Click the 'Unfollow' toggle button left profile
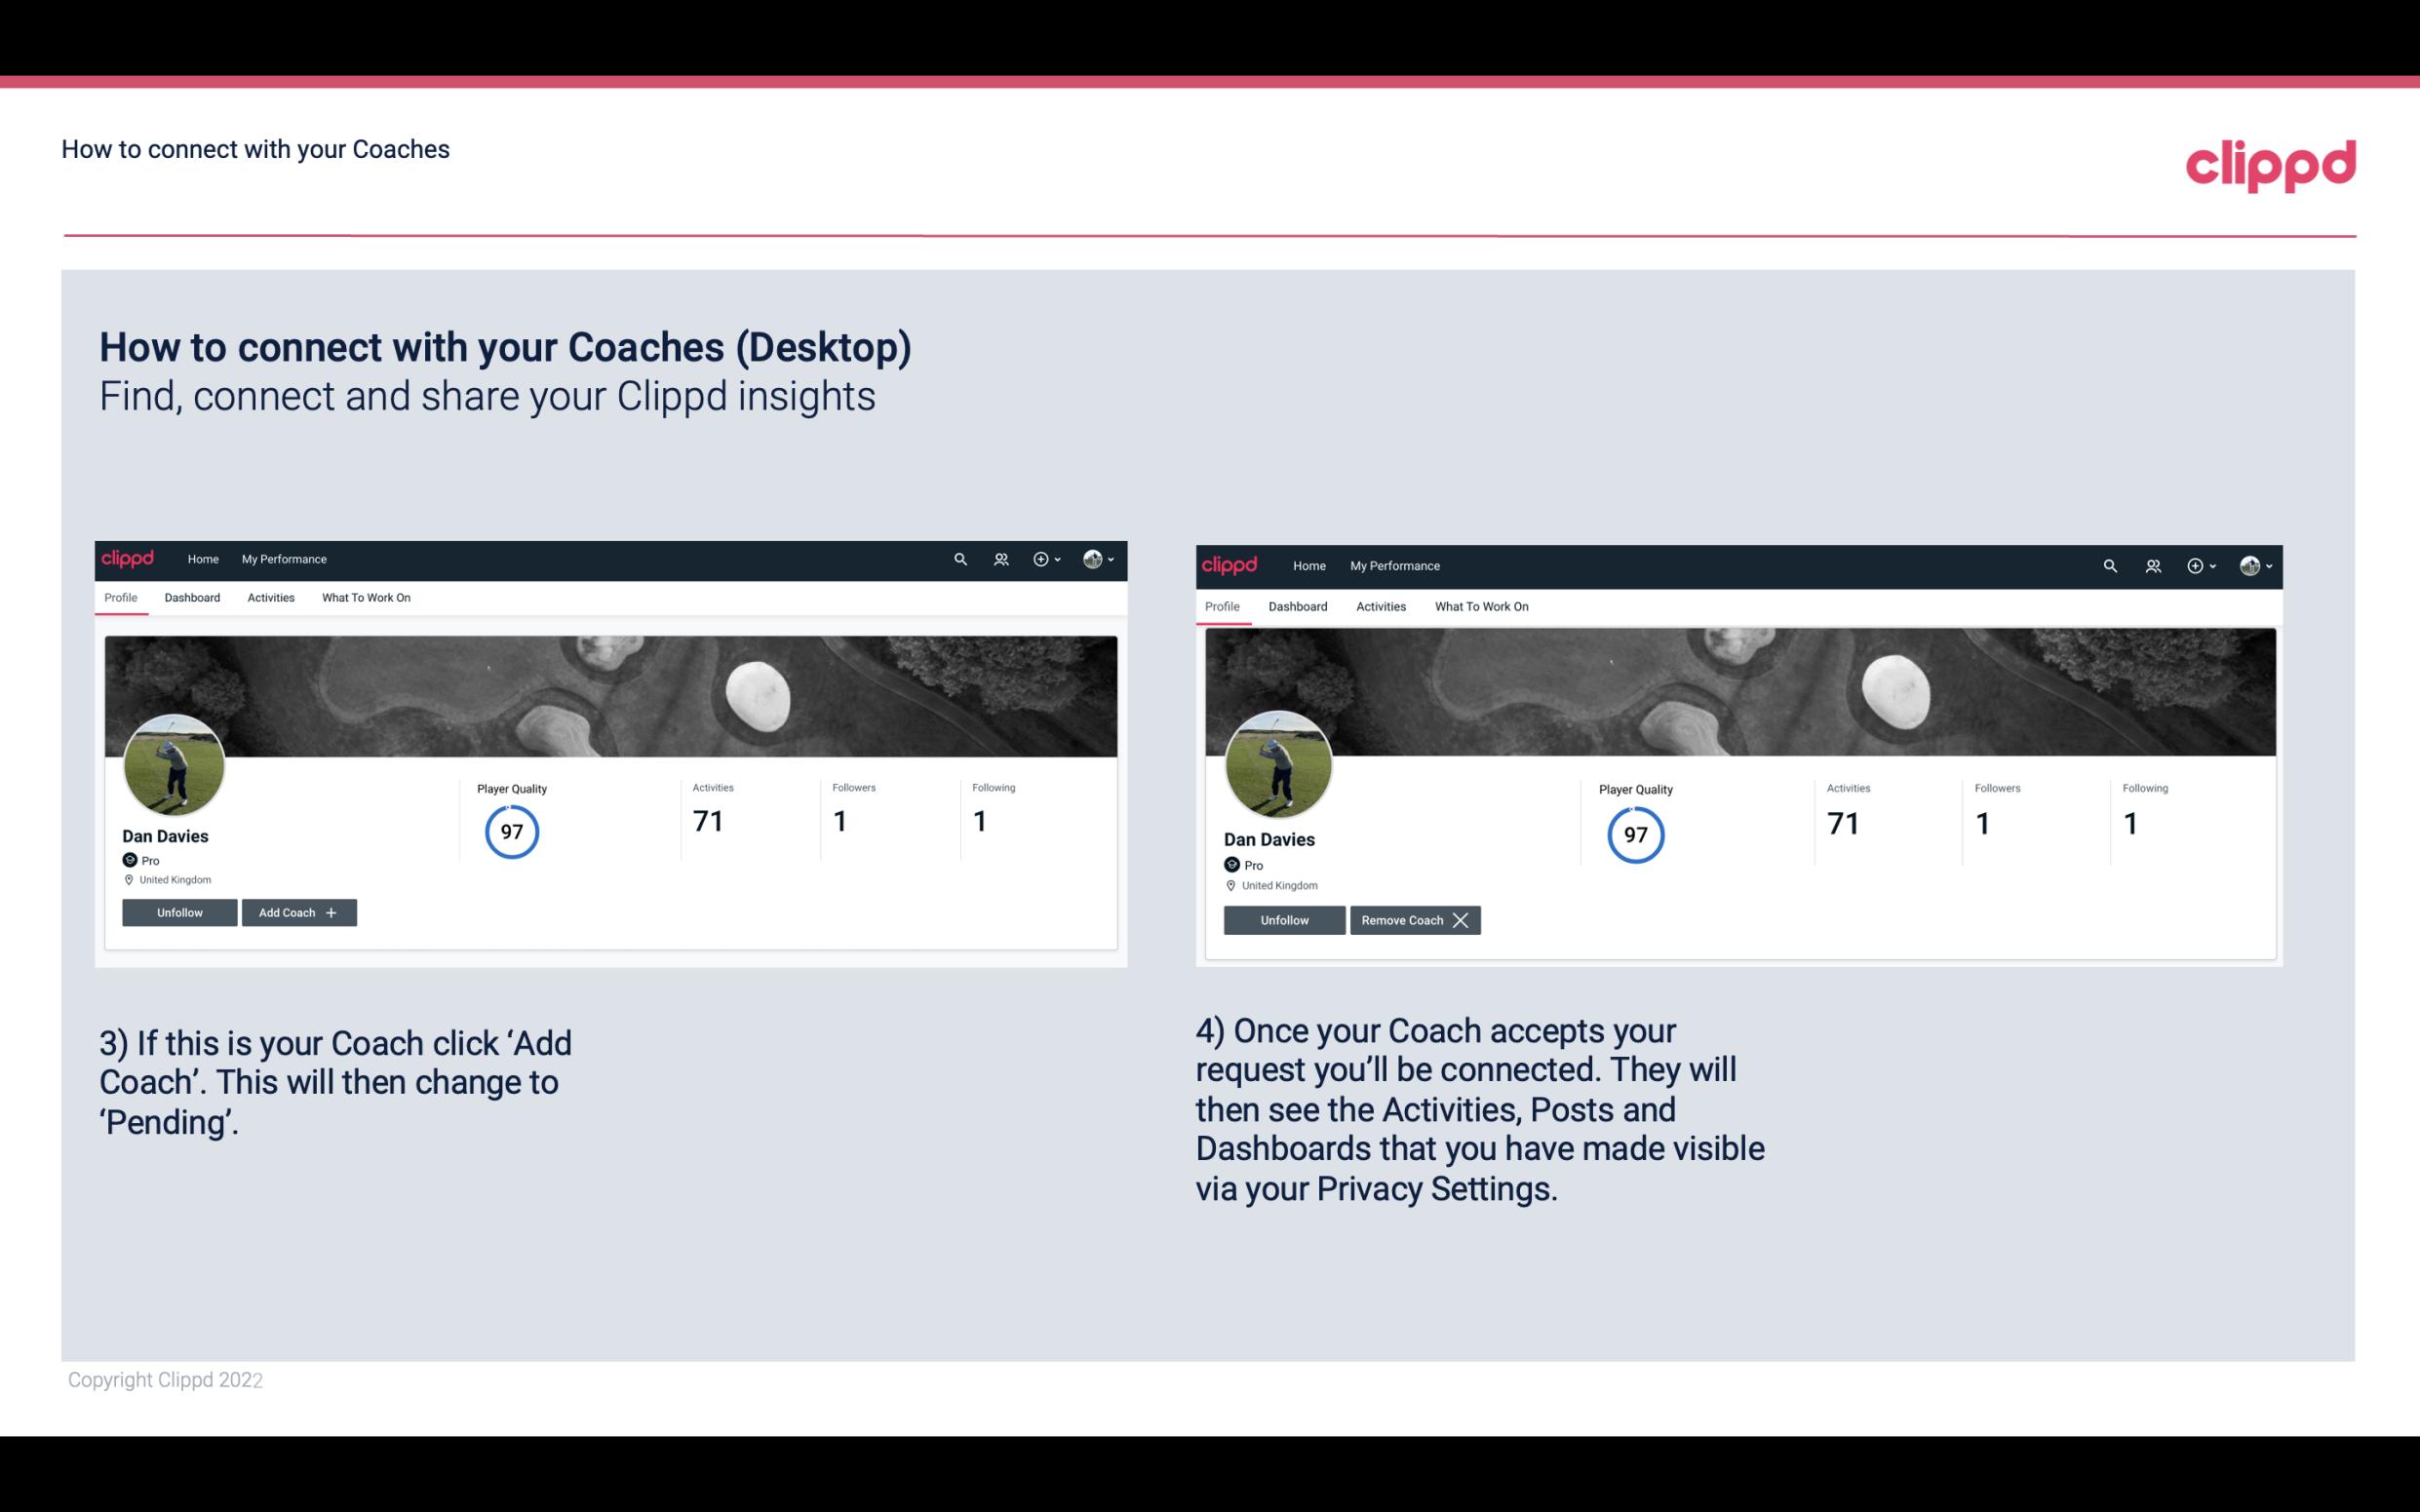 pos(179,911)
